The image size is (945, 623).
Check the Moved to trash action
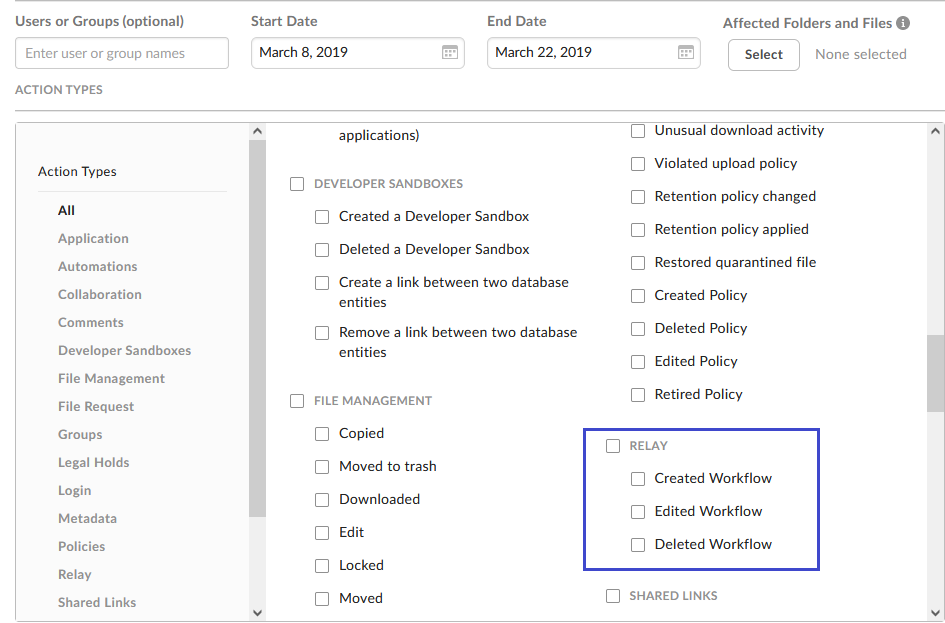322,466
